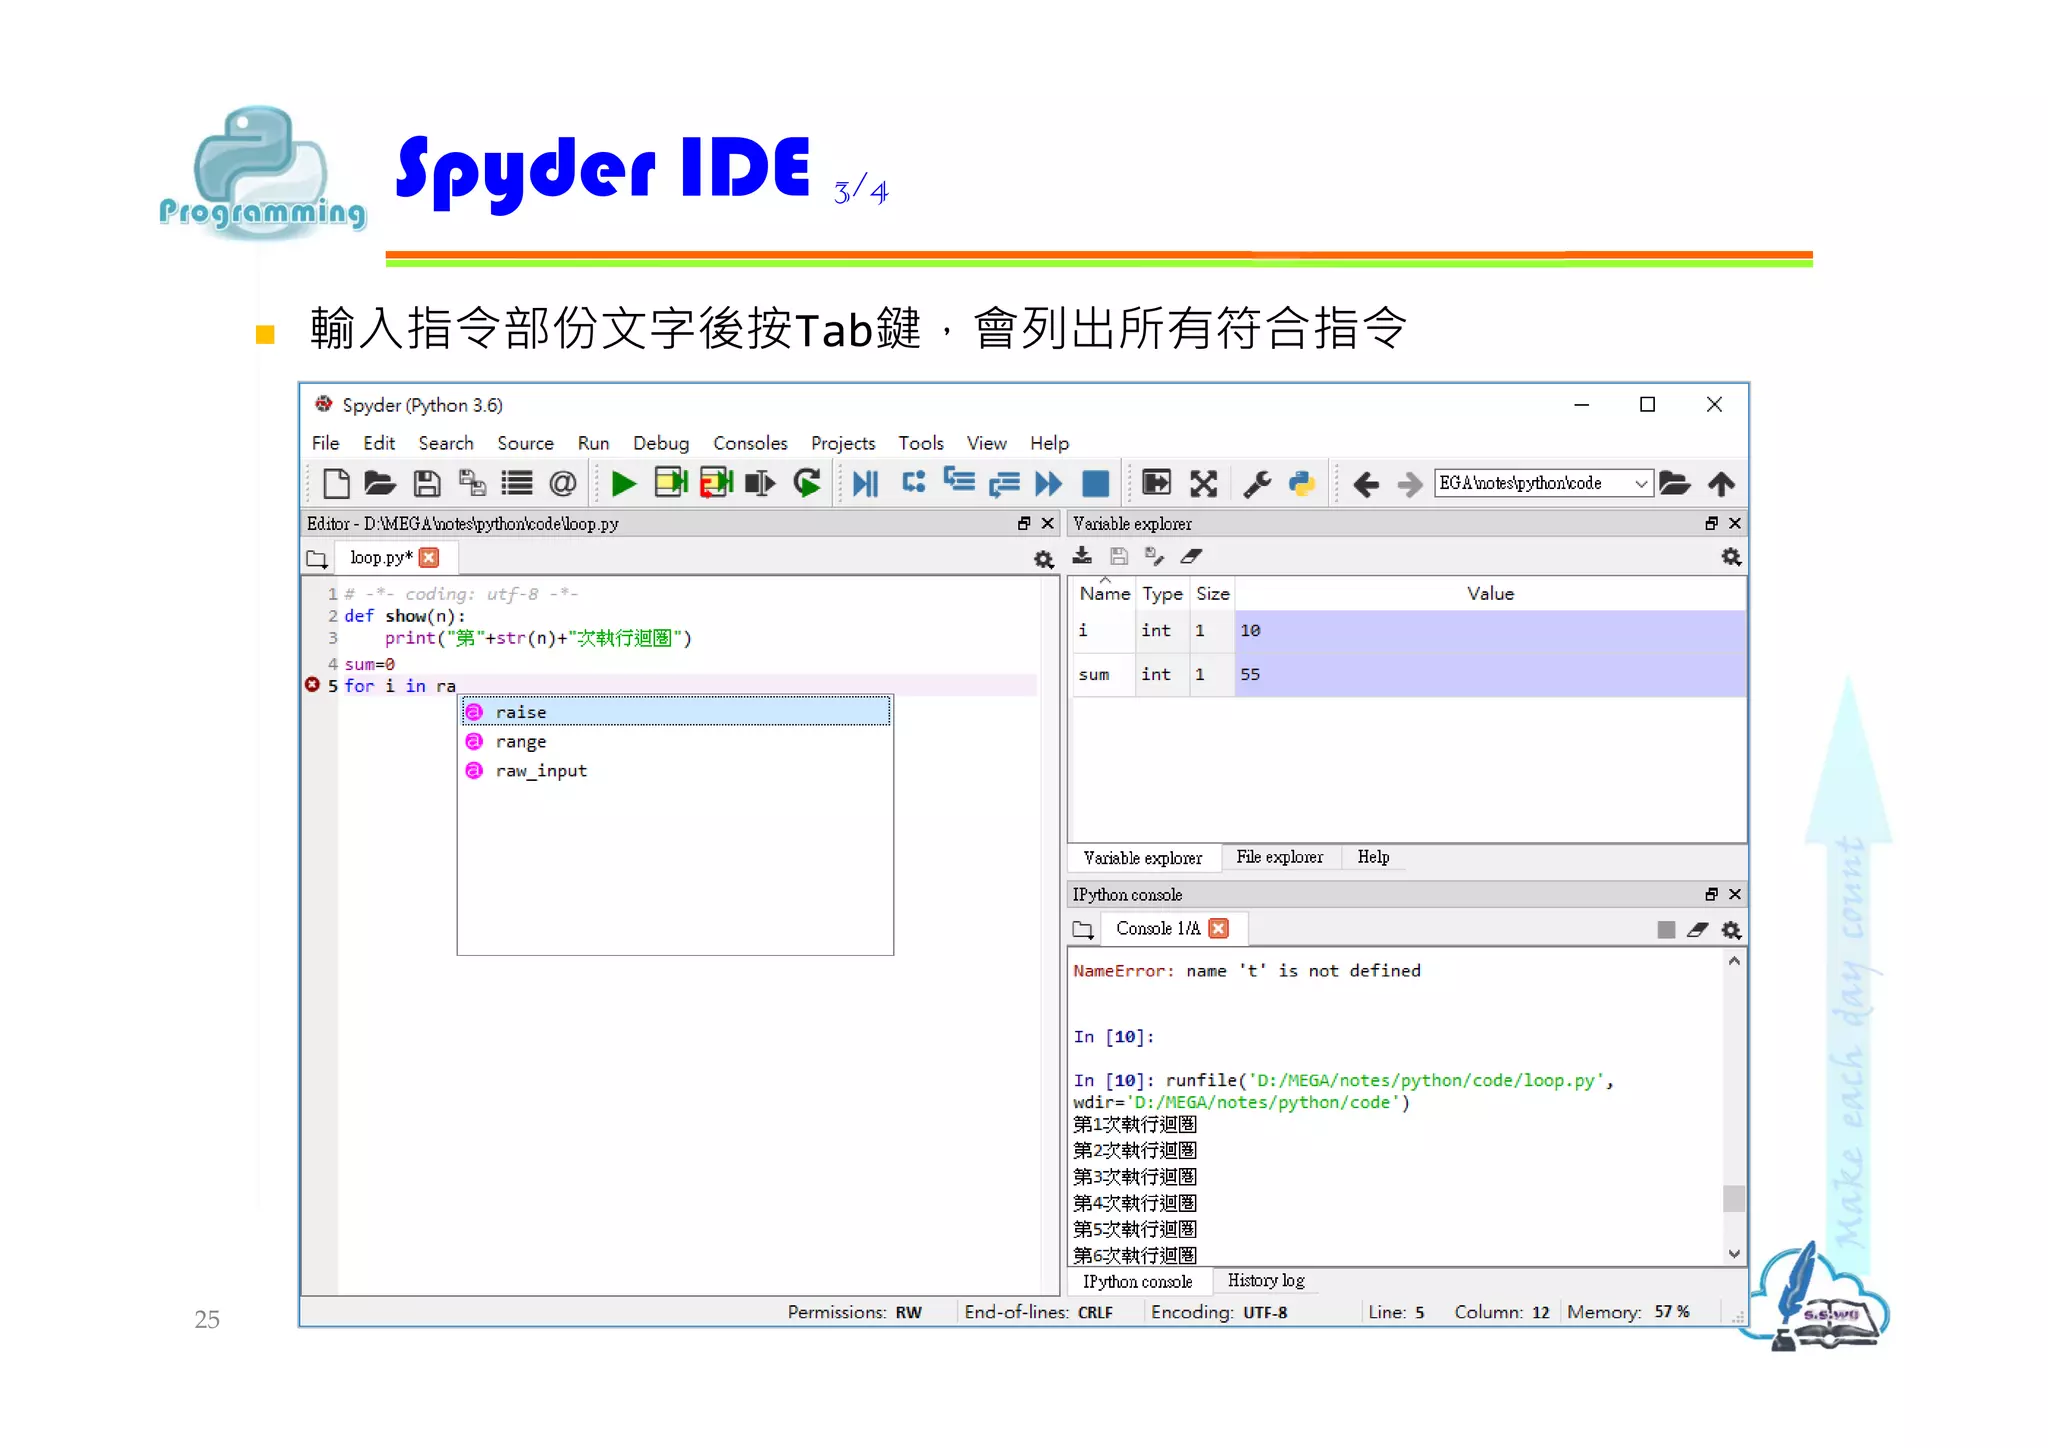
Task: Open Variable explorer options gear
Action: (1731, 557)
